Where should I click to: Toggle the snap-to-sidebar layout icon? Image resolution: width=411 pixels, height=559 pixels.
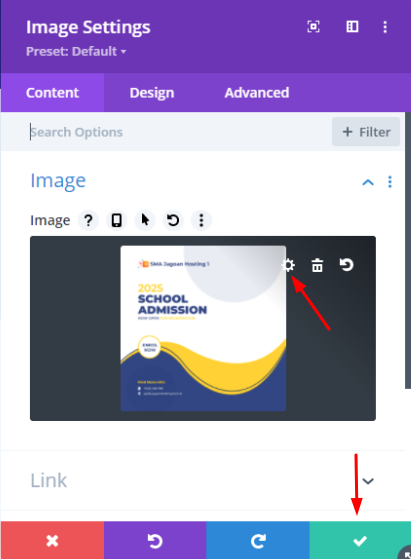coord(352,27)
